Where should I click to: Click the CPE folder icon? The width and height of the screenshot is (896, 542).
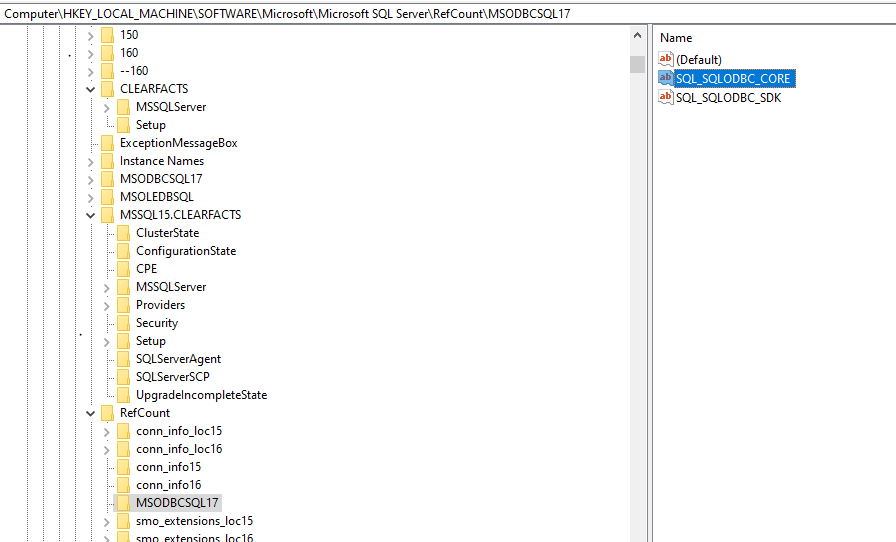tap(123, 269)
